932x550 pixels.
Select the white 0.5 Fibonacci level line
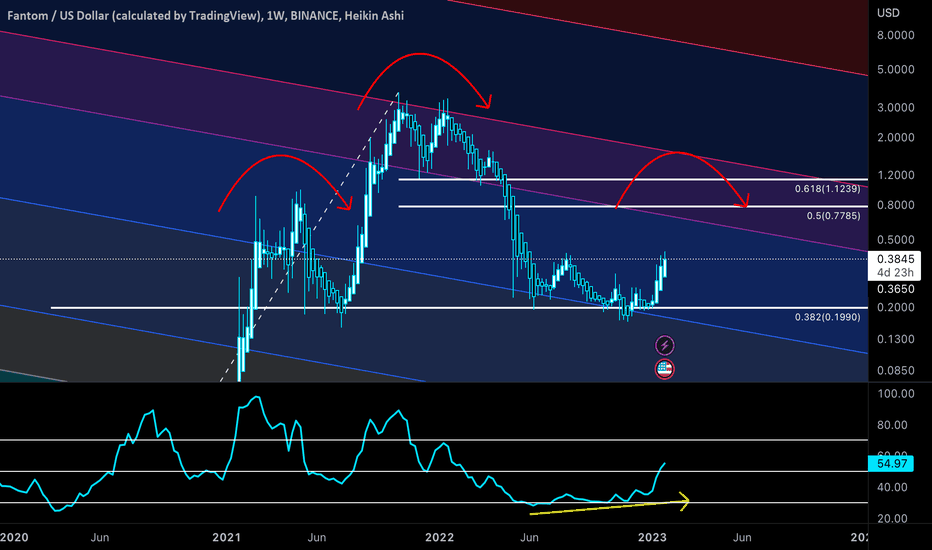pyautogui.click(x=633, y=206)
